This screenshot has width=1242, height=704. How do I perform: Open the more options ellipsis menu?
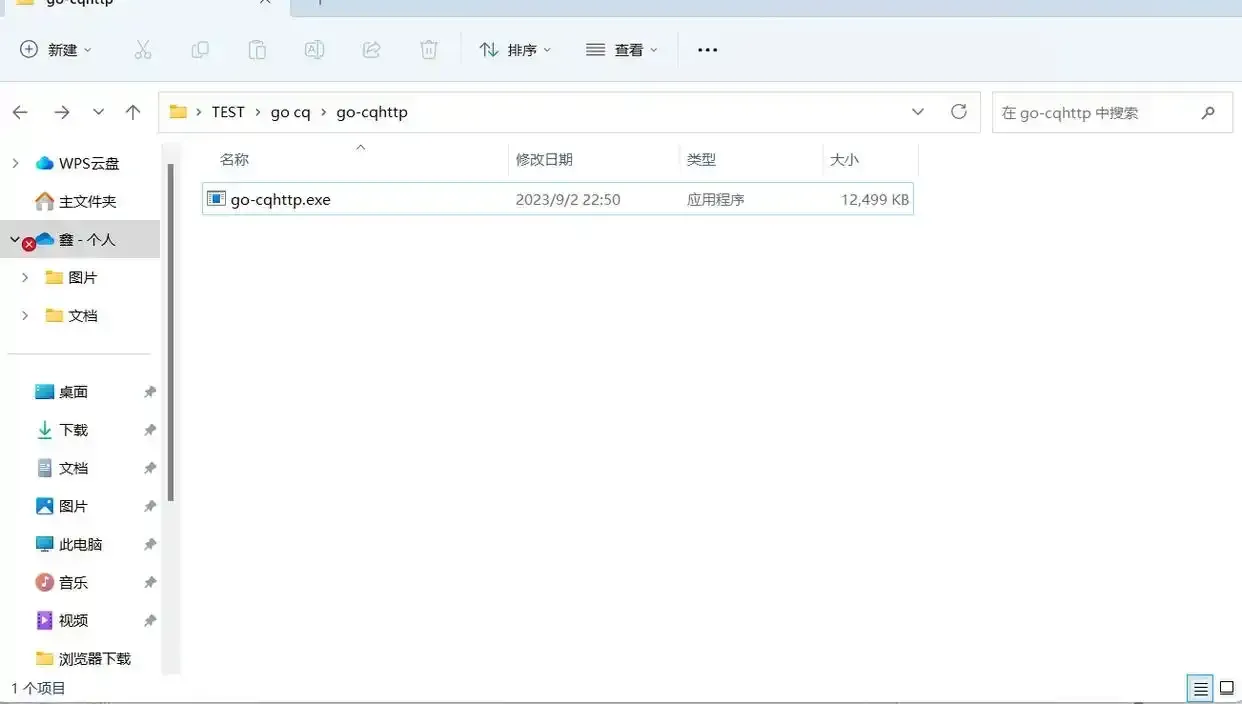(x=707, y=49)
